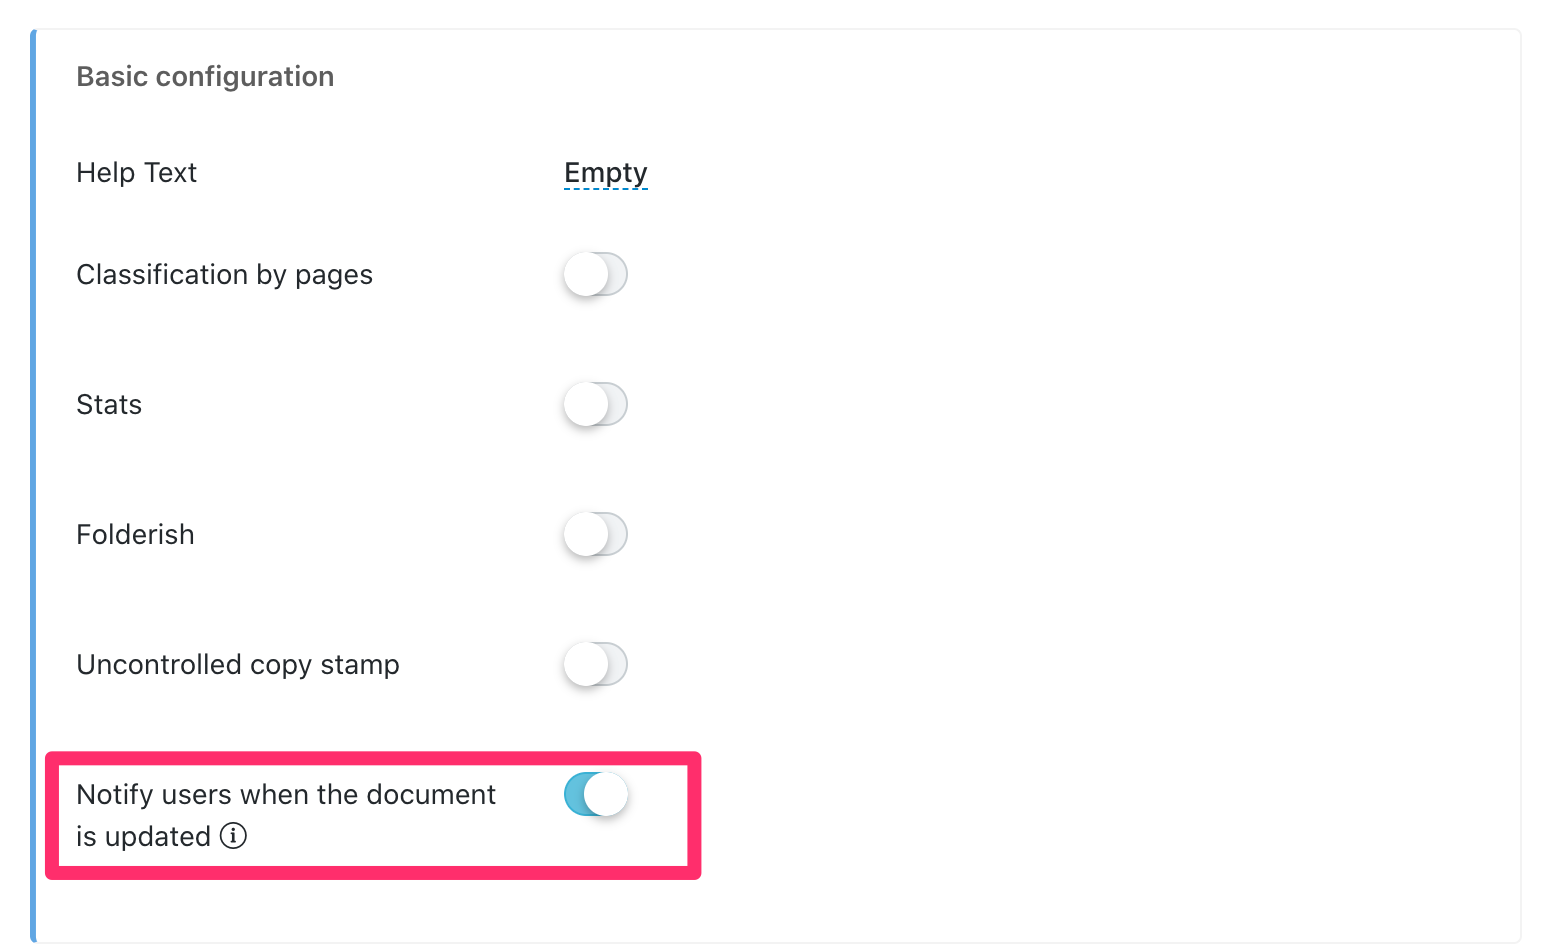Image resolution: width=1554 pixels, height=952 pixels.
Task: Click the teal track of the enabled toggle
Action: click(575, 795)
